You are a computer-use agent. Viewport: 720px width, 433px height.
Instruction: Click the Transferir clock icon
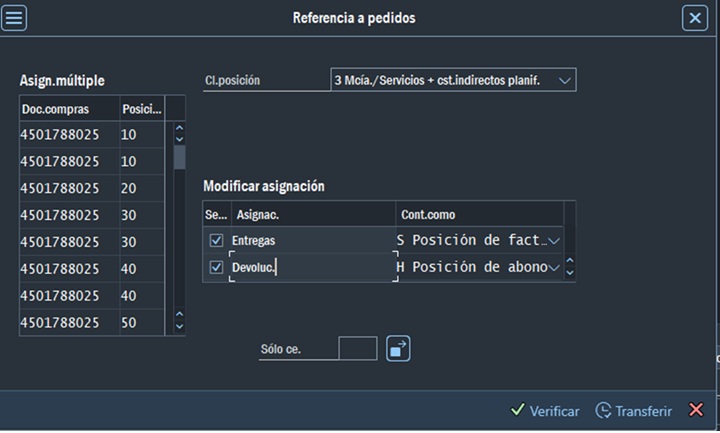click(x=603, y=410)
